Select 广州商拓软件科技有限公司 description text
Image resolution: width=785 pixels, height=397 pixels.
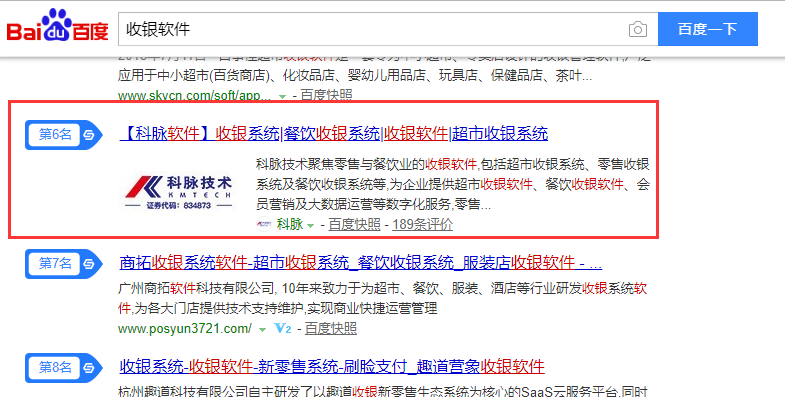click(382, 298)
